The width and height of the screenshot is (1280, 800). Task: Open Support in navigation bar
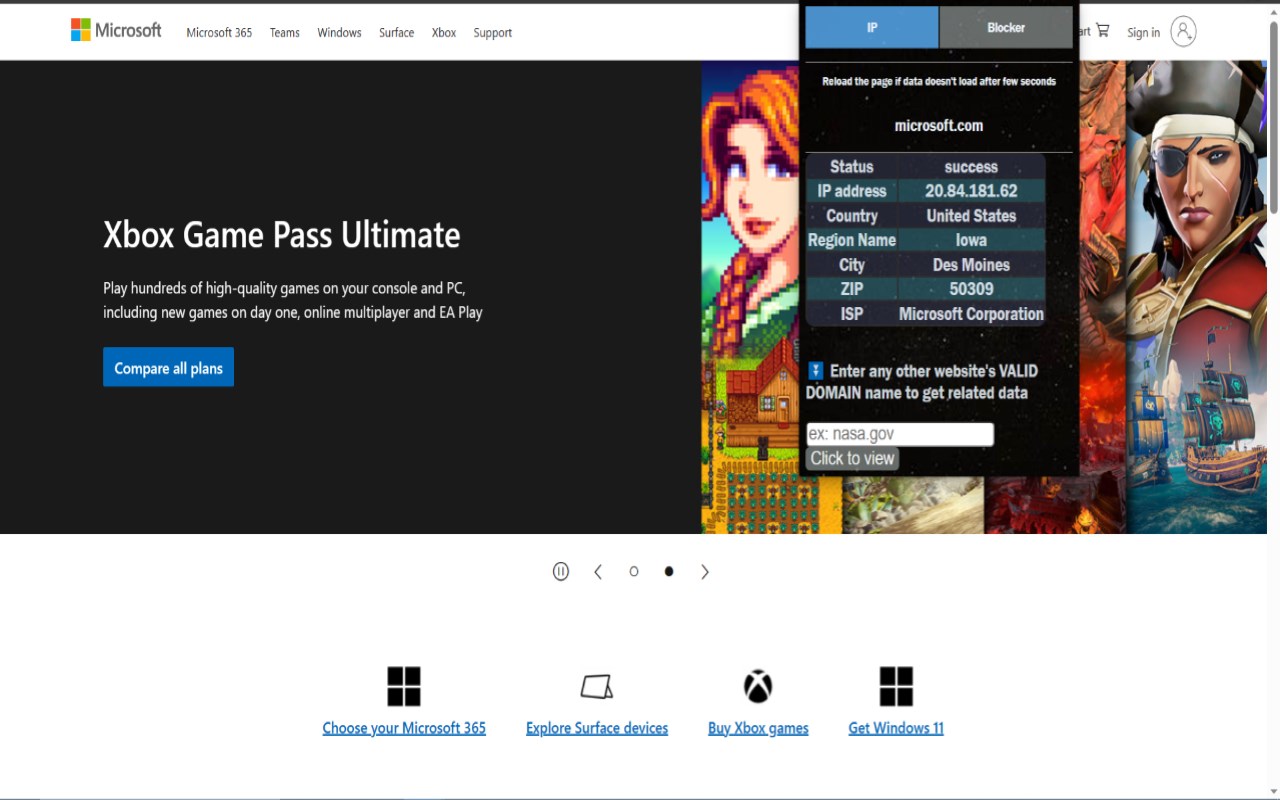coord(493,33)
